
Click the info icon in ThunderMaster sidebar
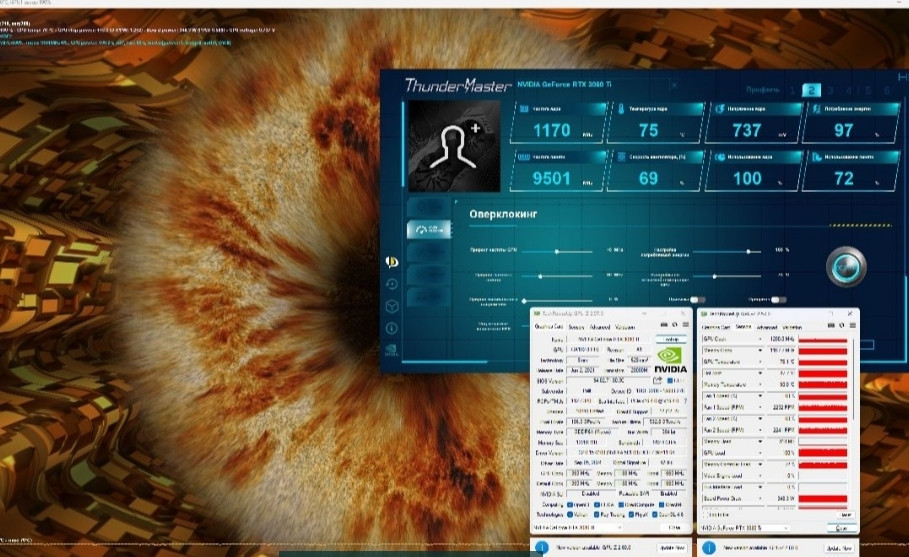tap(392, 329)
